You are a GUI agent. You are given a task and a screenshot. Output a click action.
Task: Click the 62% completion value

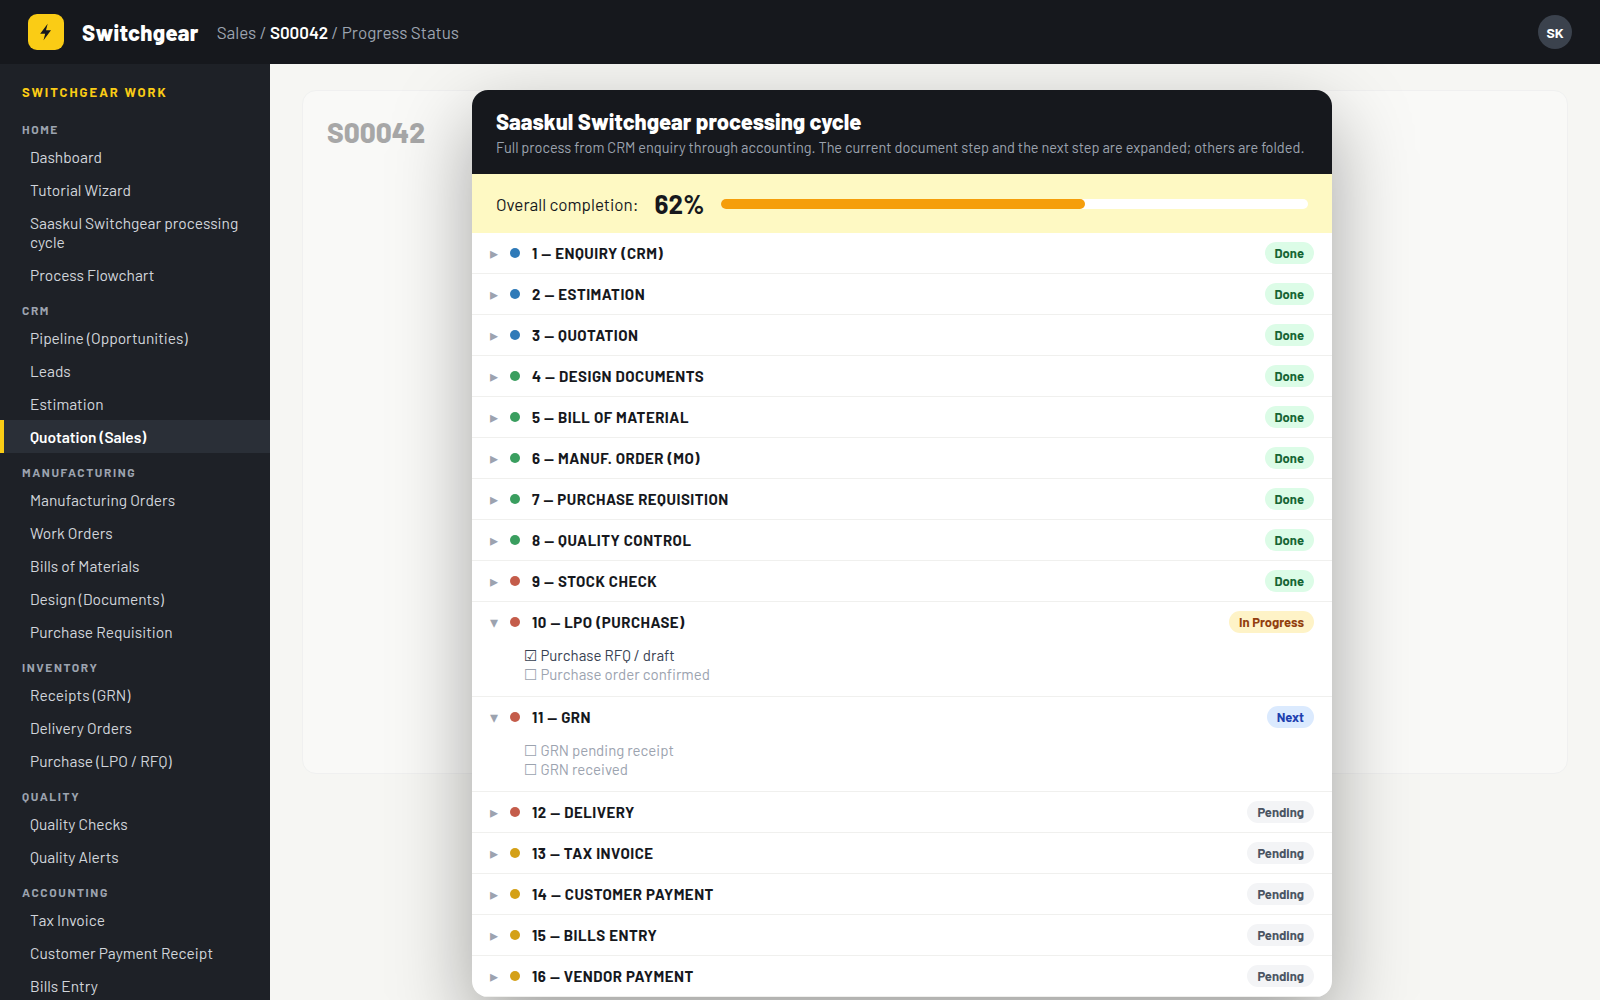pyautogui.click(x=679, y=205)
